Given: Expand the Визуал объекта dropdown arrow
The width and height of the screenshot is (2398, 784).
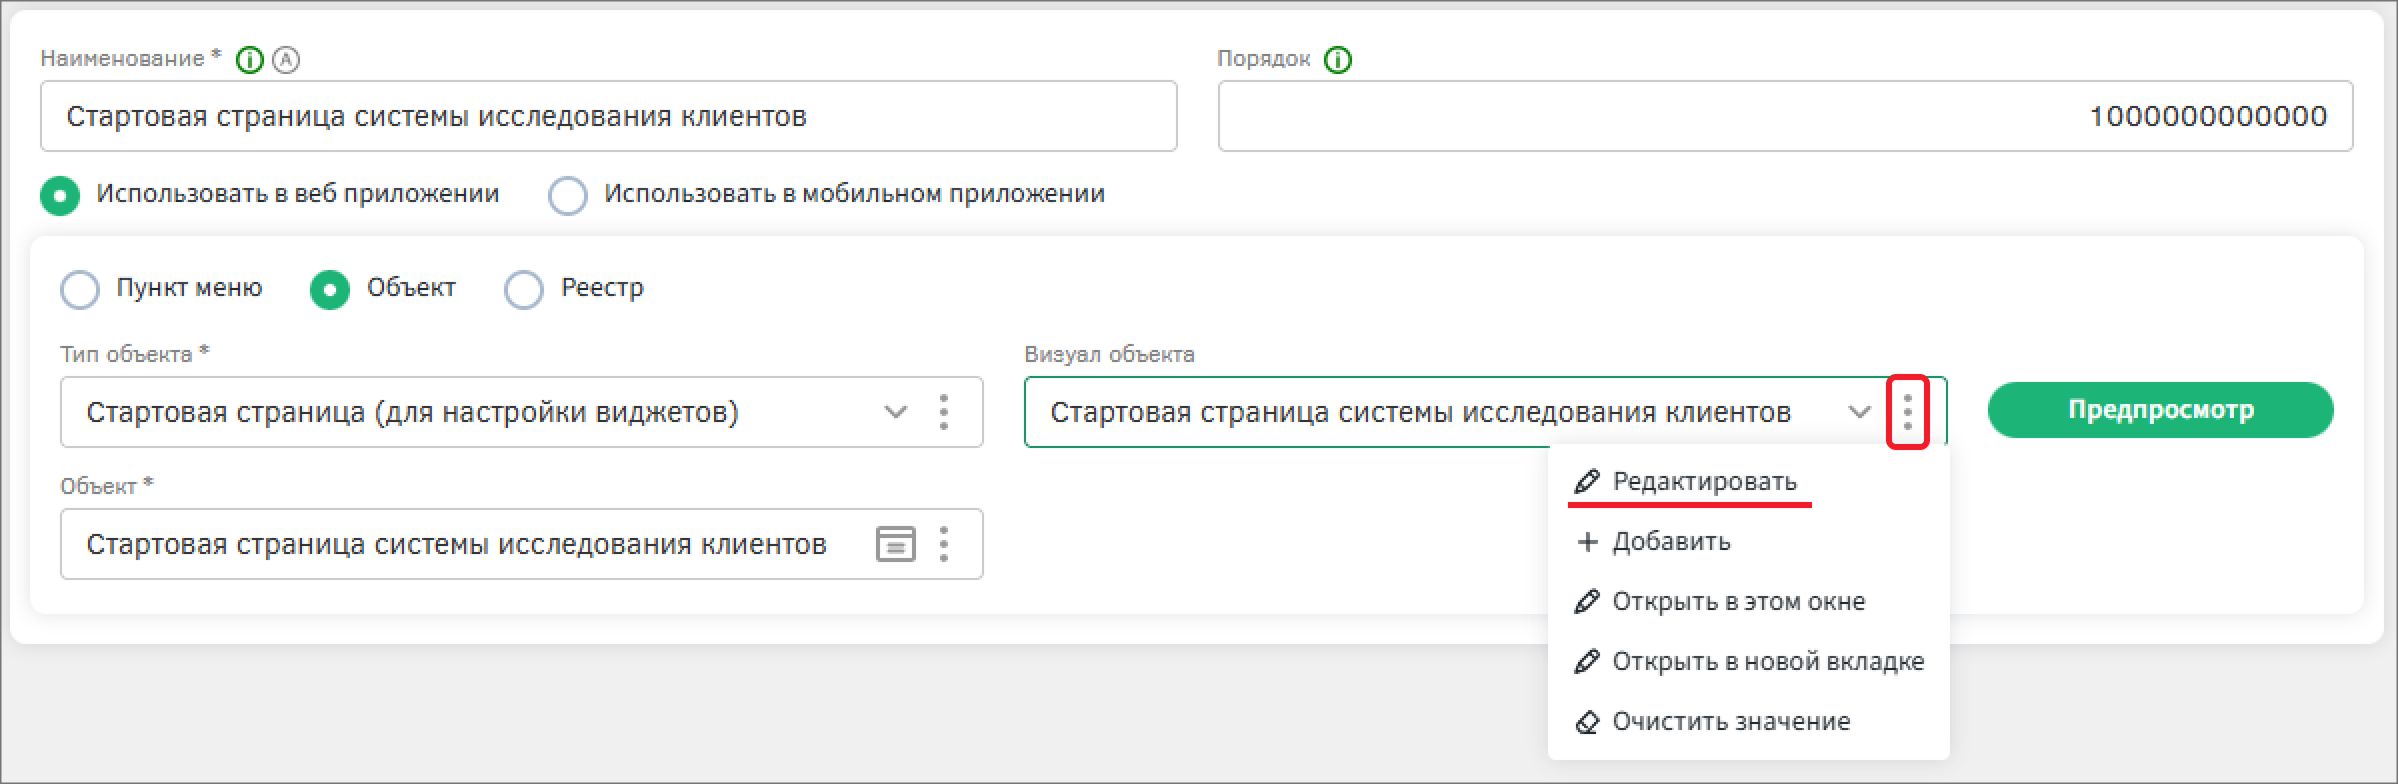Looking at the screenshot, I should [1859, 412].
